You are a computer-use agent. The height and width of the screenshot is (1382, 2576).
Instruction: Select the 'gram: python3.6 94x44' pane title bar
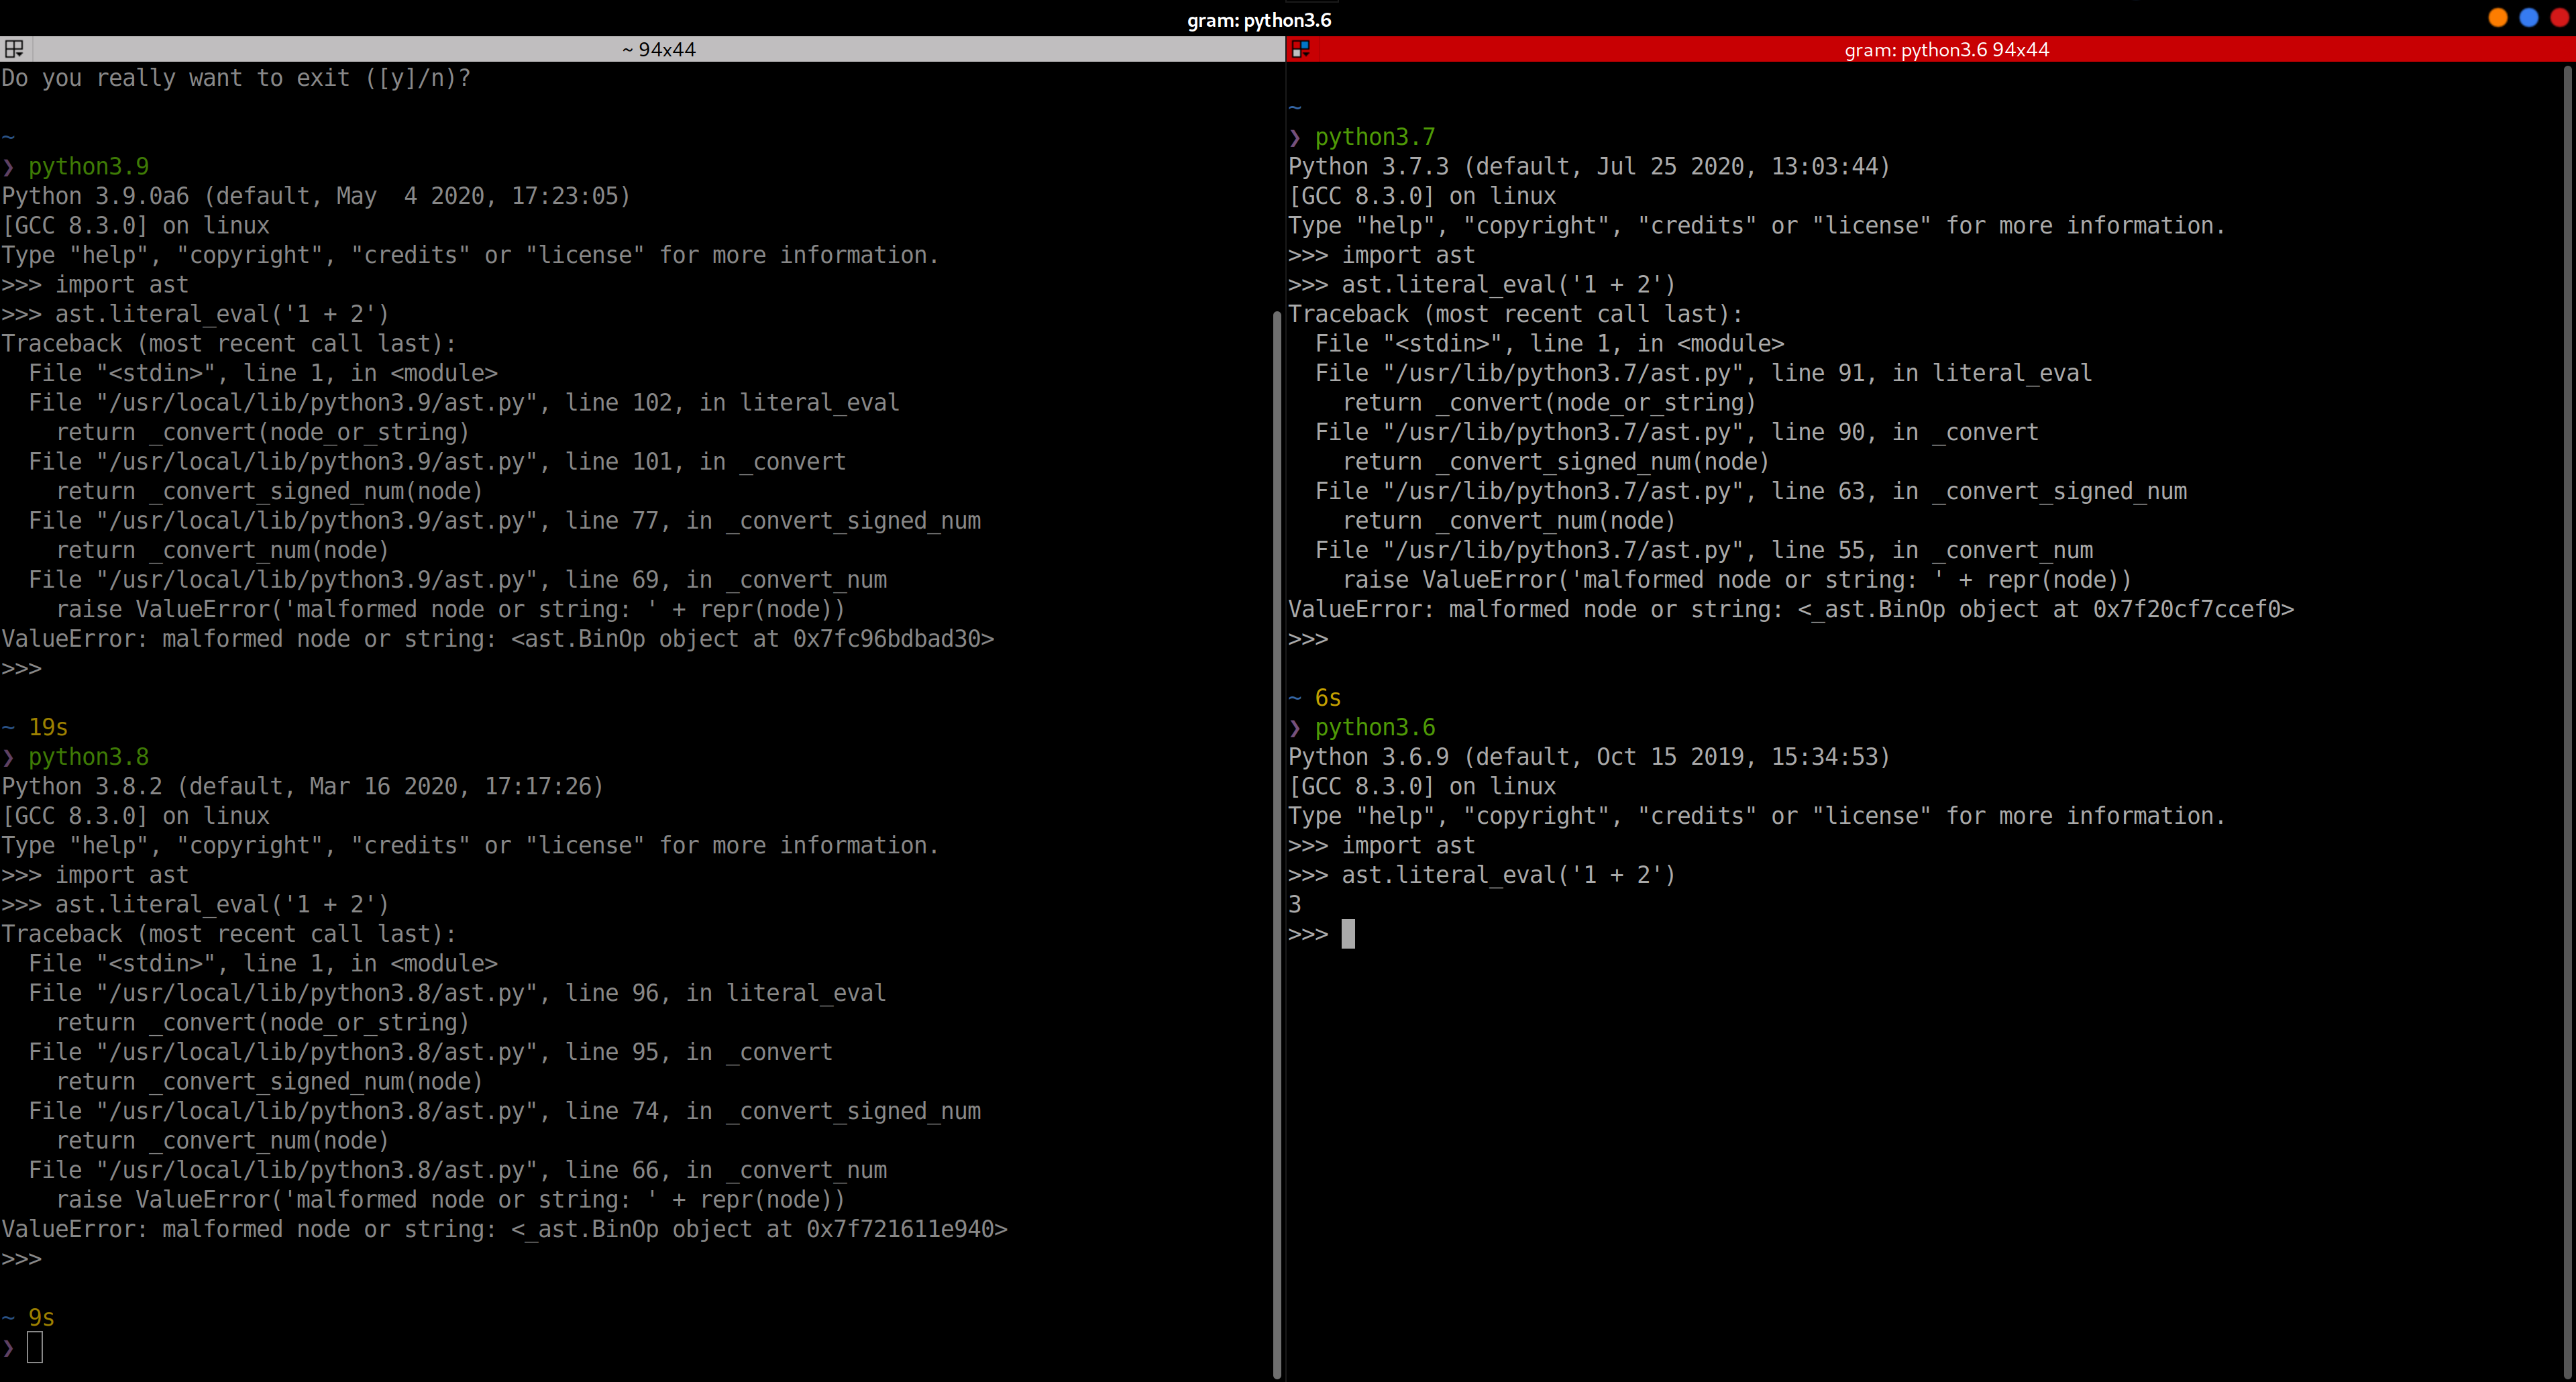point(1946,49)
